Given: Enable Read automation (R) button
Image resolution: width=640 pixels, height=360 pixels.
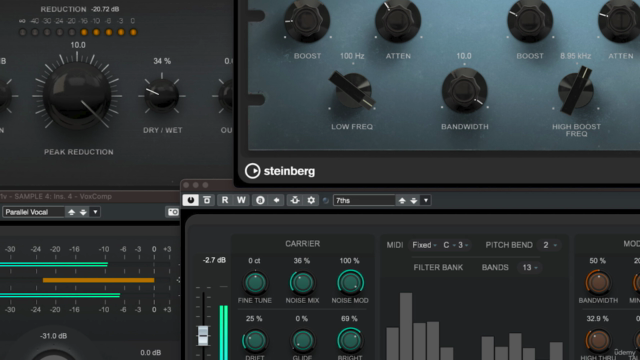Looking at the screenshot, I should tap(224, 200).
